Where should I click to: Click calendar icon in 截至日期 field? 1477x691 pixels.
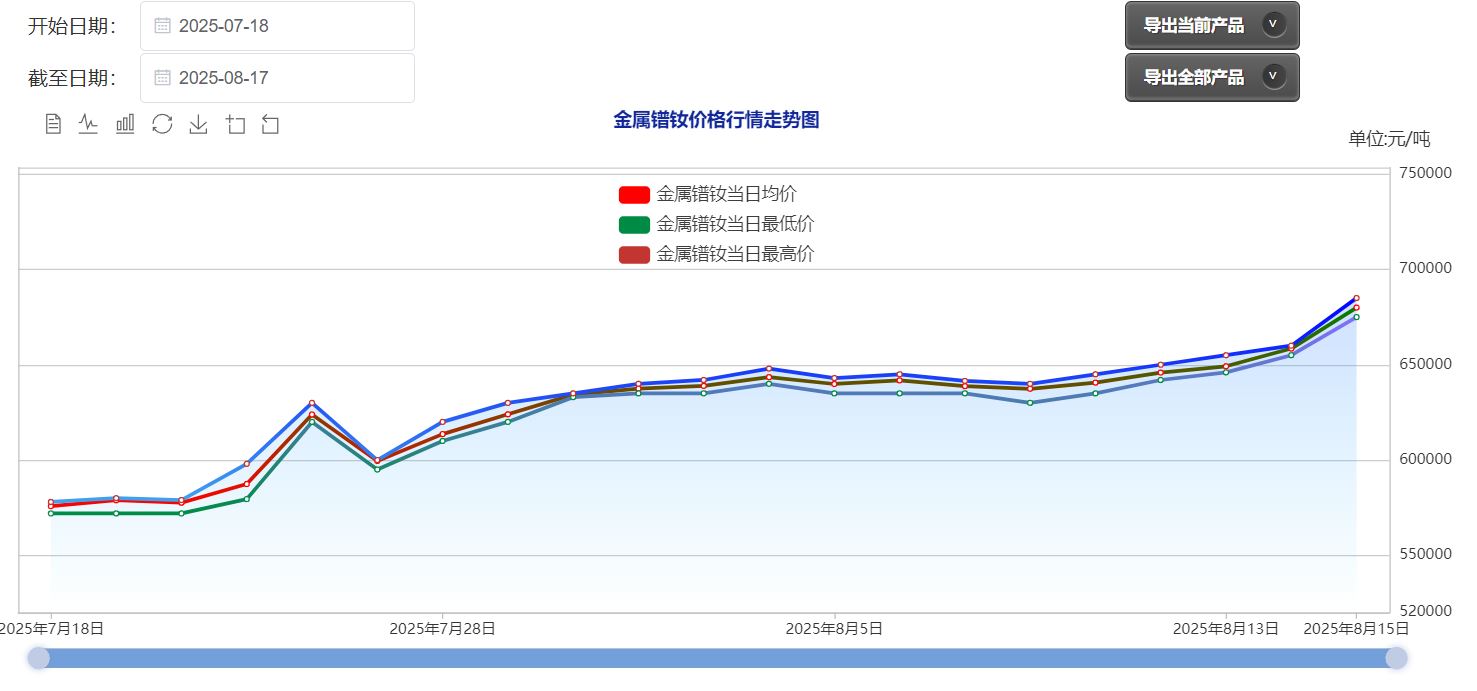click(x=162, y=78)
